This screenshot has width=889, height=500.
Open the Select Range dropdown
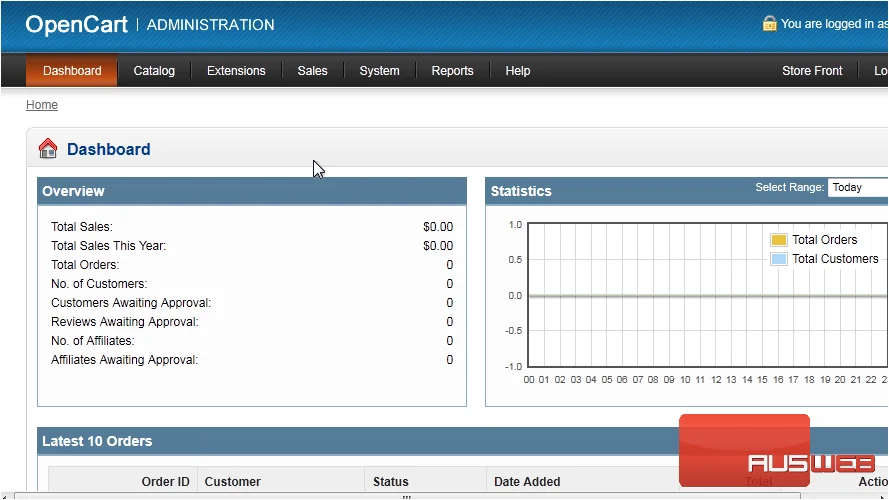[858, 188]
